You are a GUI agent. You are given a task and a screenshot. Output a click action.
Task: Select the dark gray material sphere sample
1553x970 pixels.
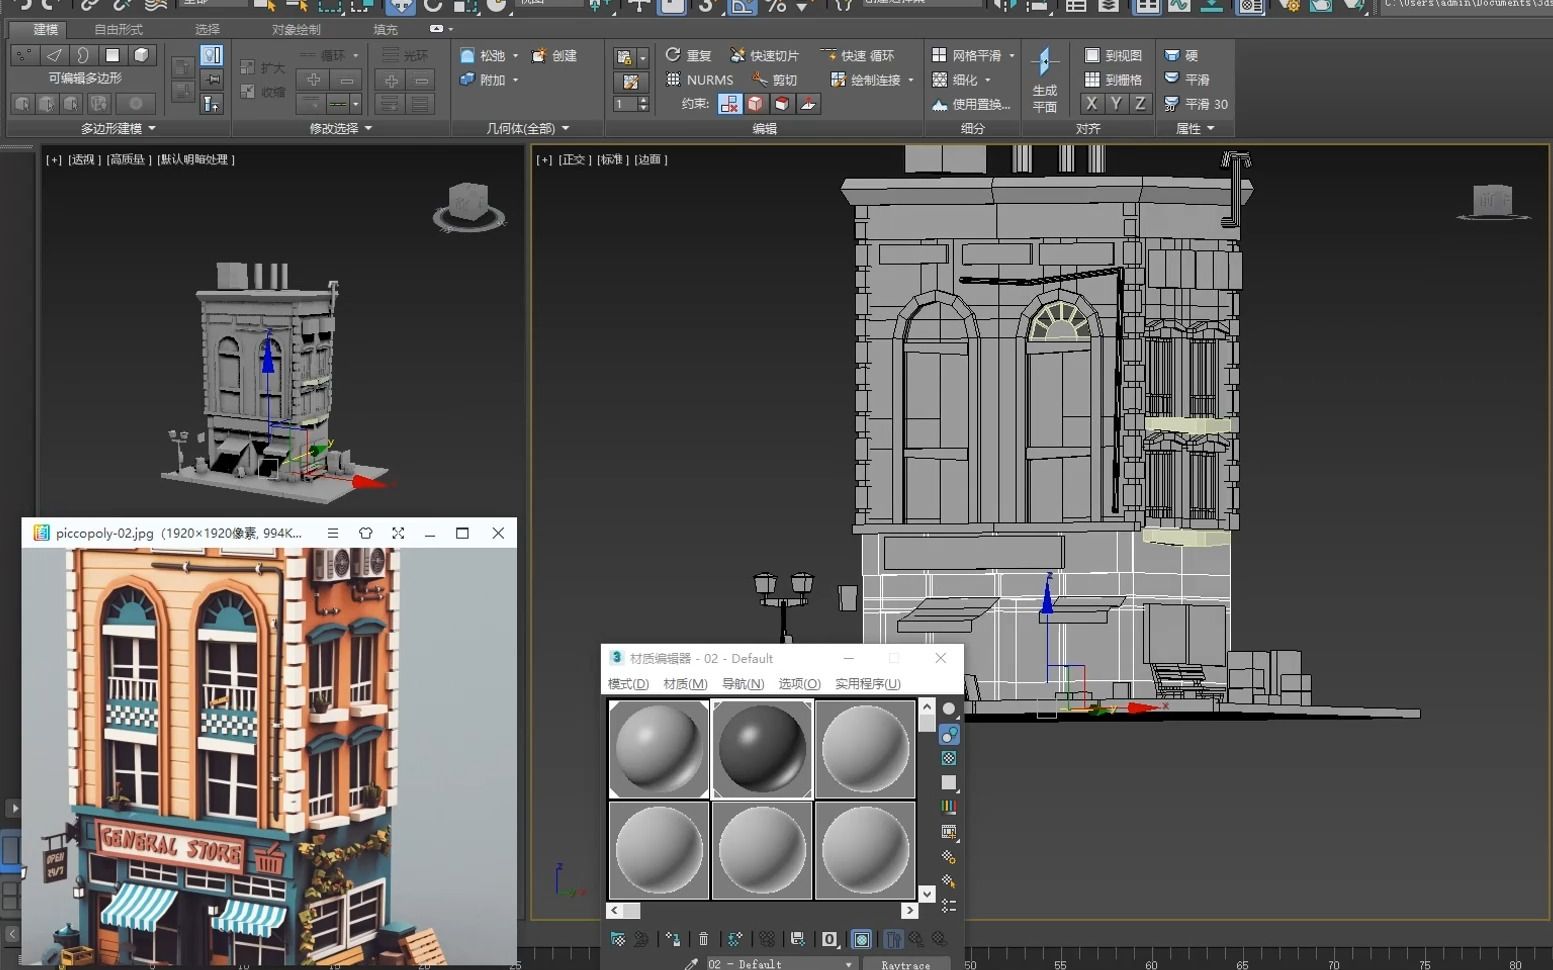click(x=761, y=748)
